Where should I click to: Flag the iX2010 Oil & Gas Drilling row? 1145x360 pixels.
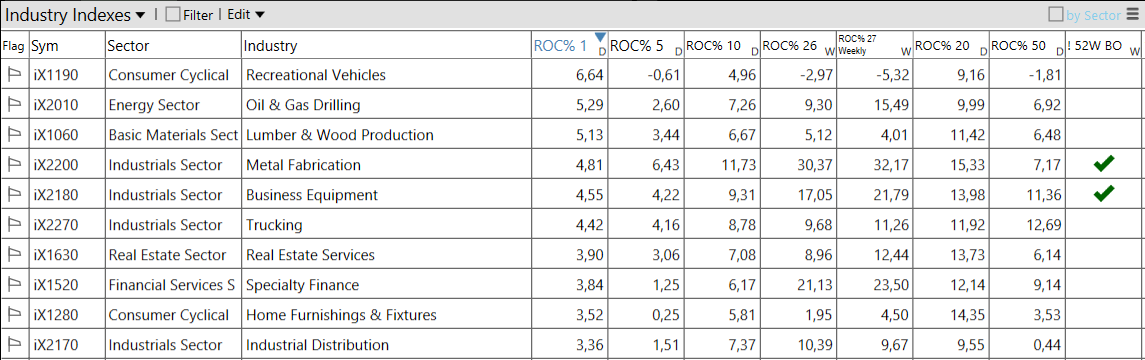tap(13, 104)
